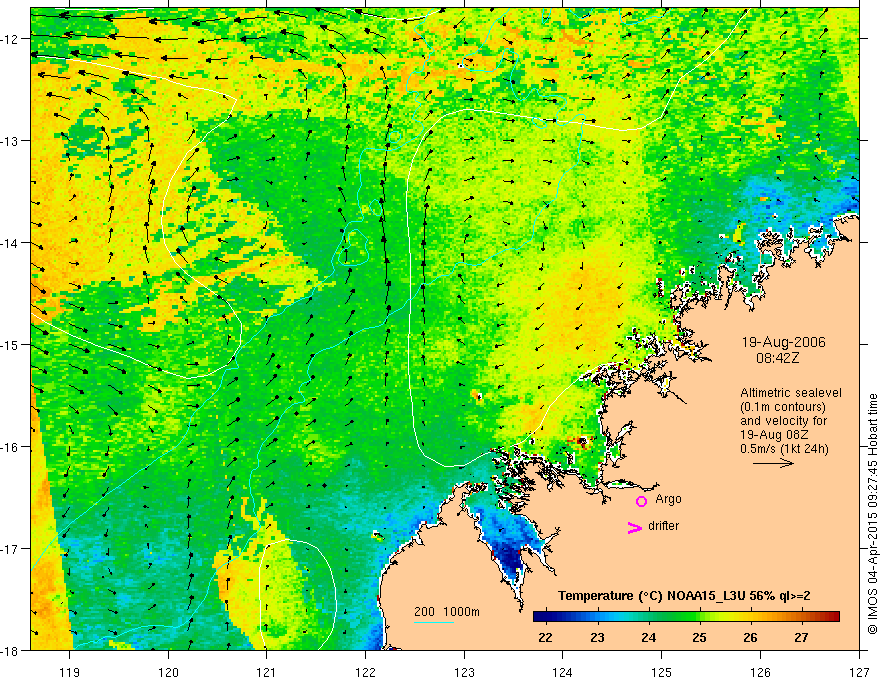Click the color bar value 23
The height and width of the screenshot is (680, 880).
tap(597, 637)
